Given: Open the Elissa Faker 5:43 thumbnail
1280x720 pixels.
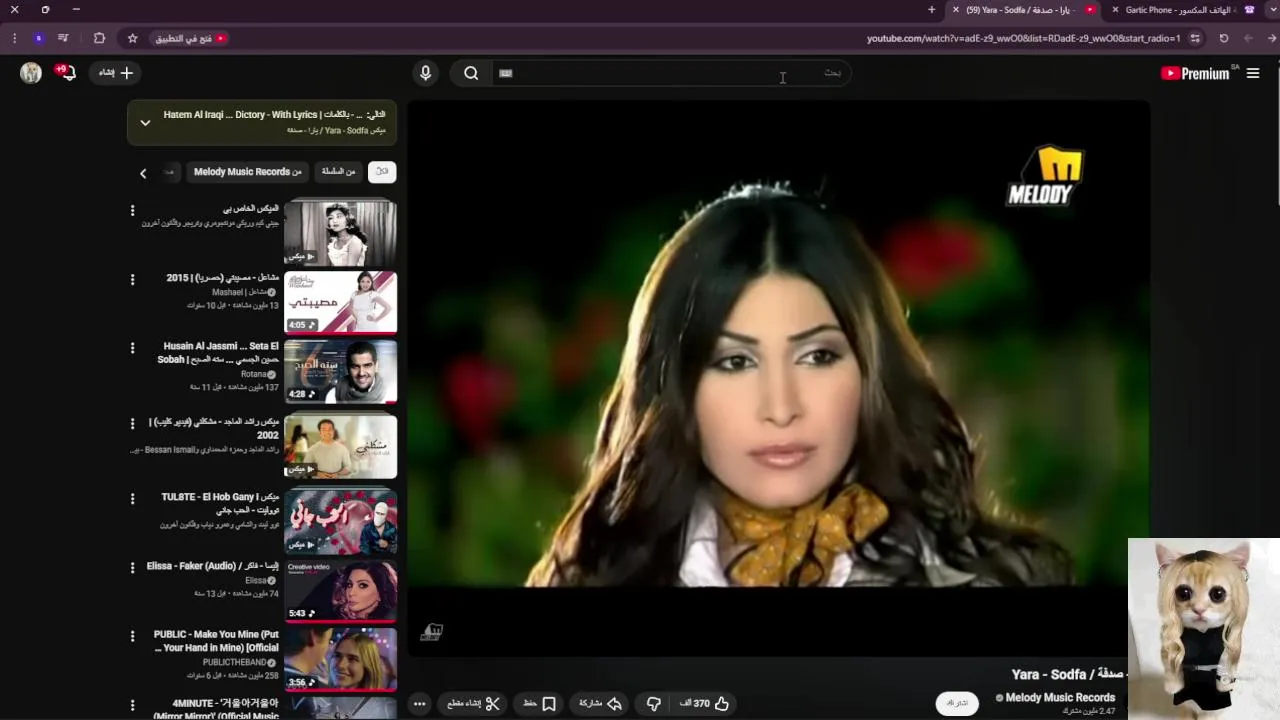Looking at the screenshot, I should click(340, 590).
